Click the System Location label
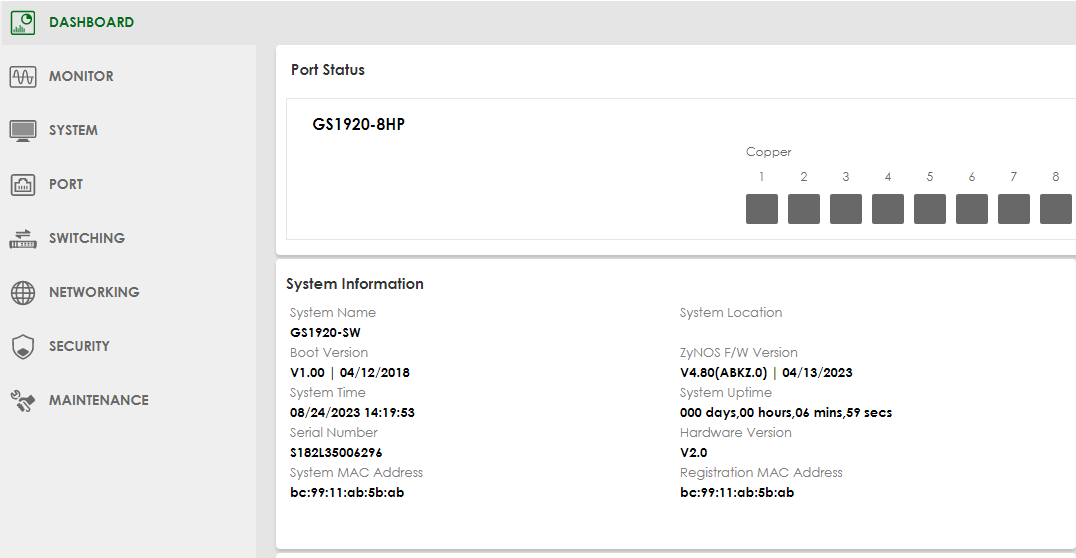The image size is (1076, 558). point(731,313)
